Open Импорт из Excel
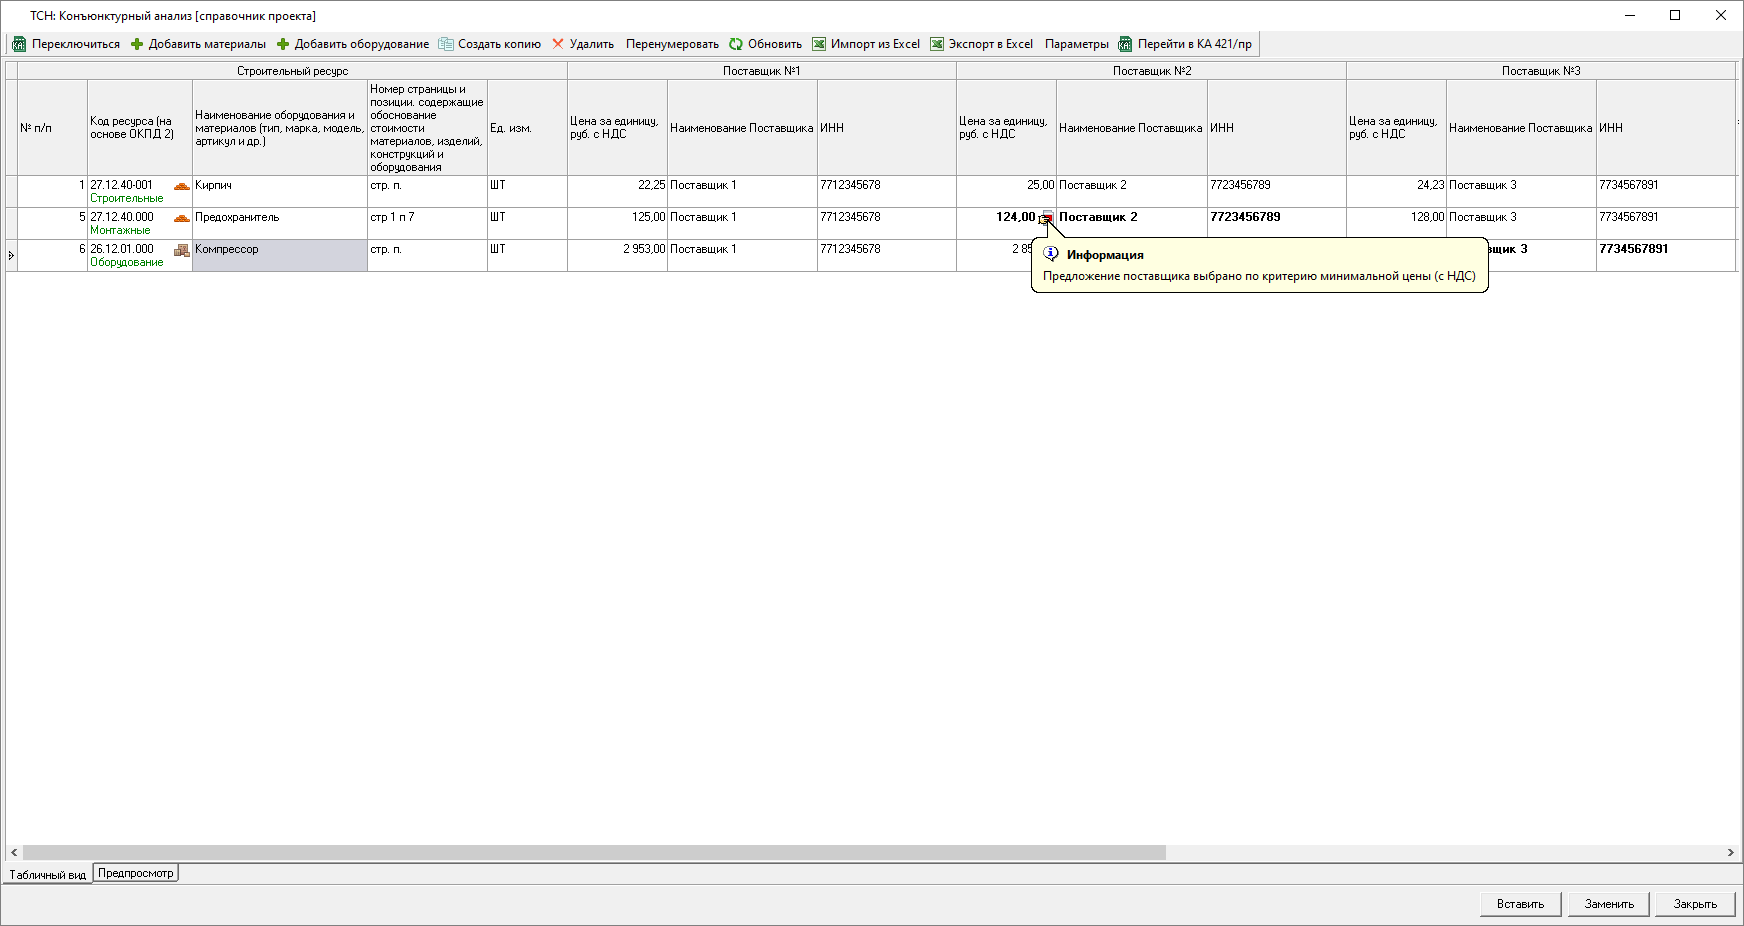This screenshot has height=926, width=1744. point(866,44)
